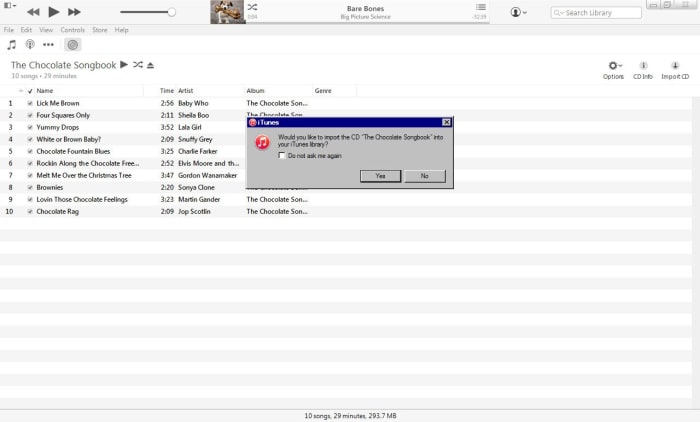Image resolution: width=700 pixels, height=422 pixels.
Task: Click the status bar text 10 songs, 29 minutes
Action: click(350, 416)
